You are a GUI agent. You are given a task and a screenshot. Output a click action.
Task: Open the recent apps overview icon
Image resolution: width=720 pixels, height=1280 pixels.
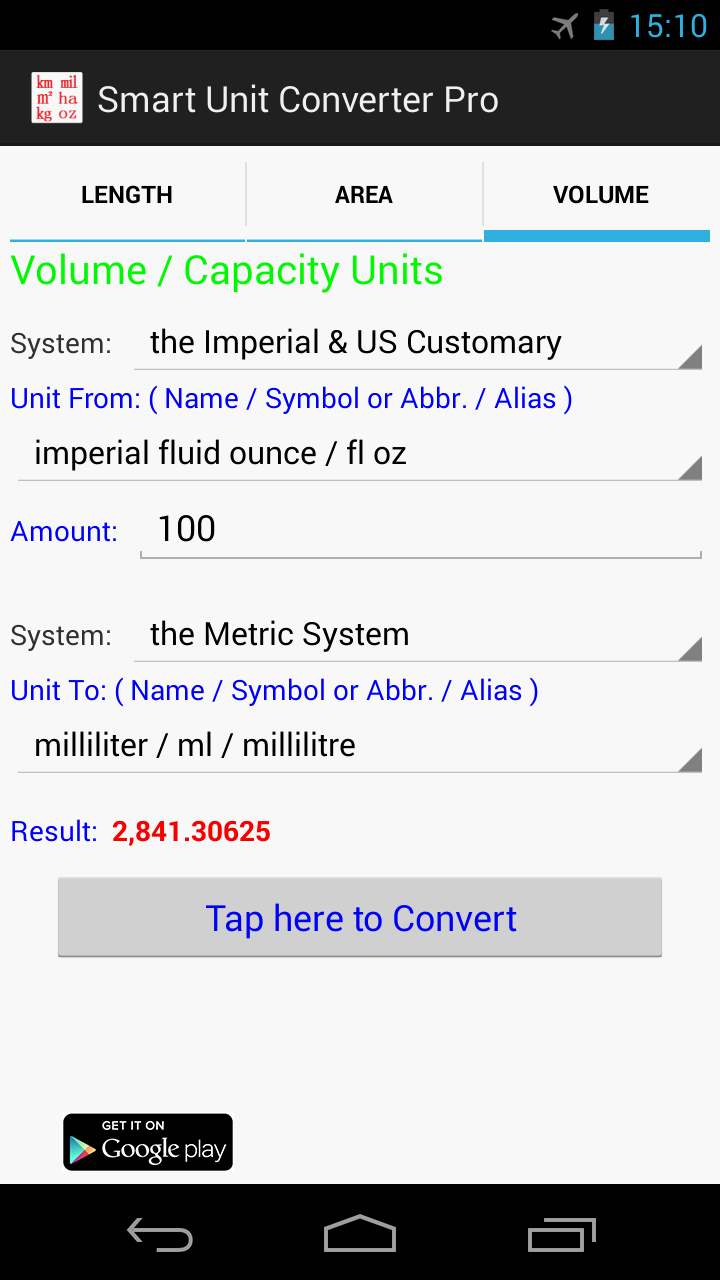click(x=561, y=1235)
